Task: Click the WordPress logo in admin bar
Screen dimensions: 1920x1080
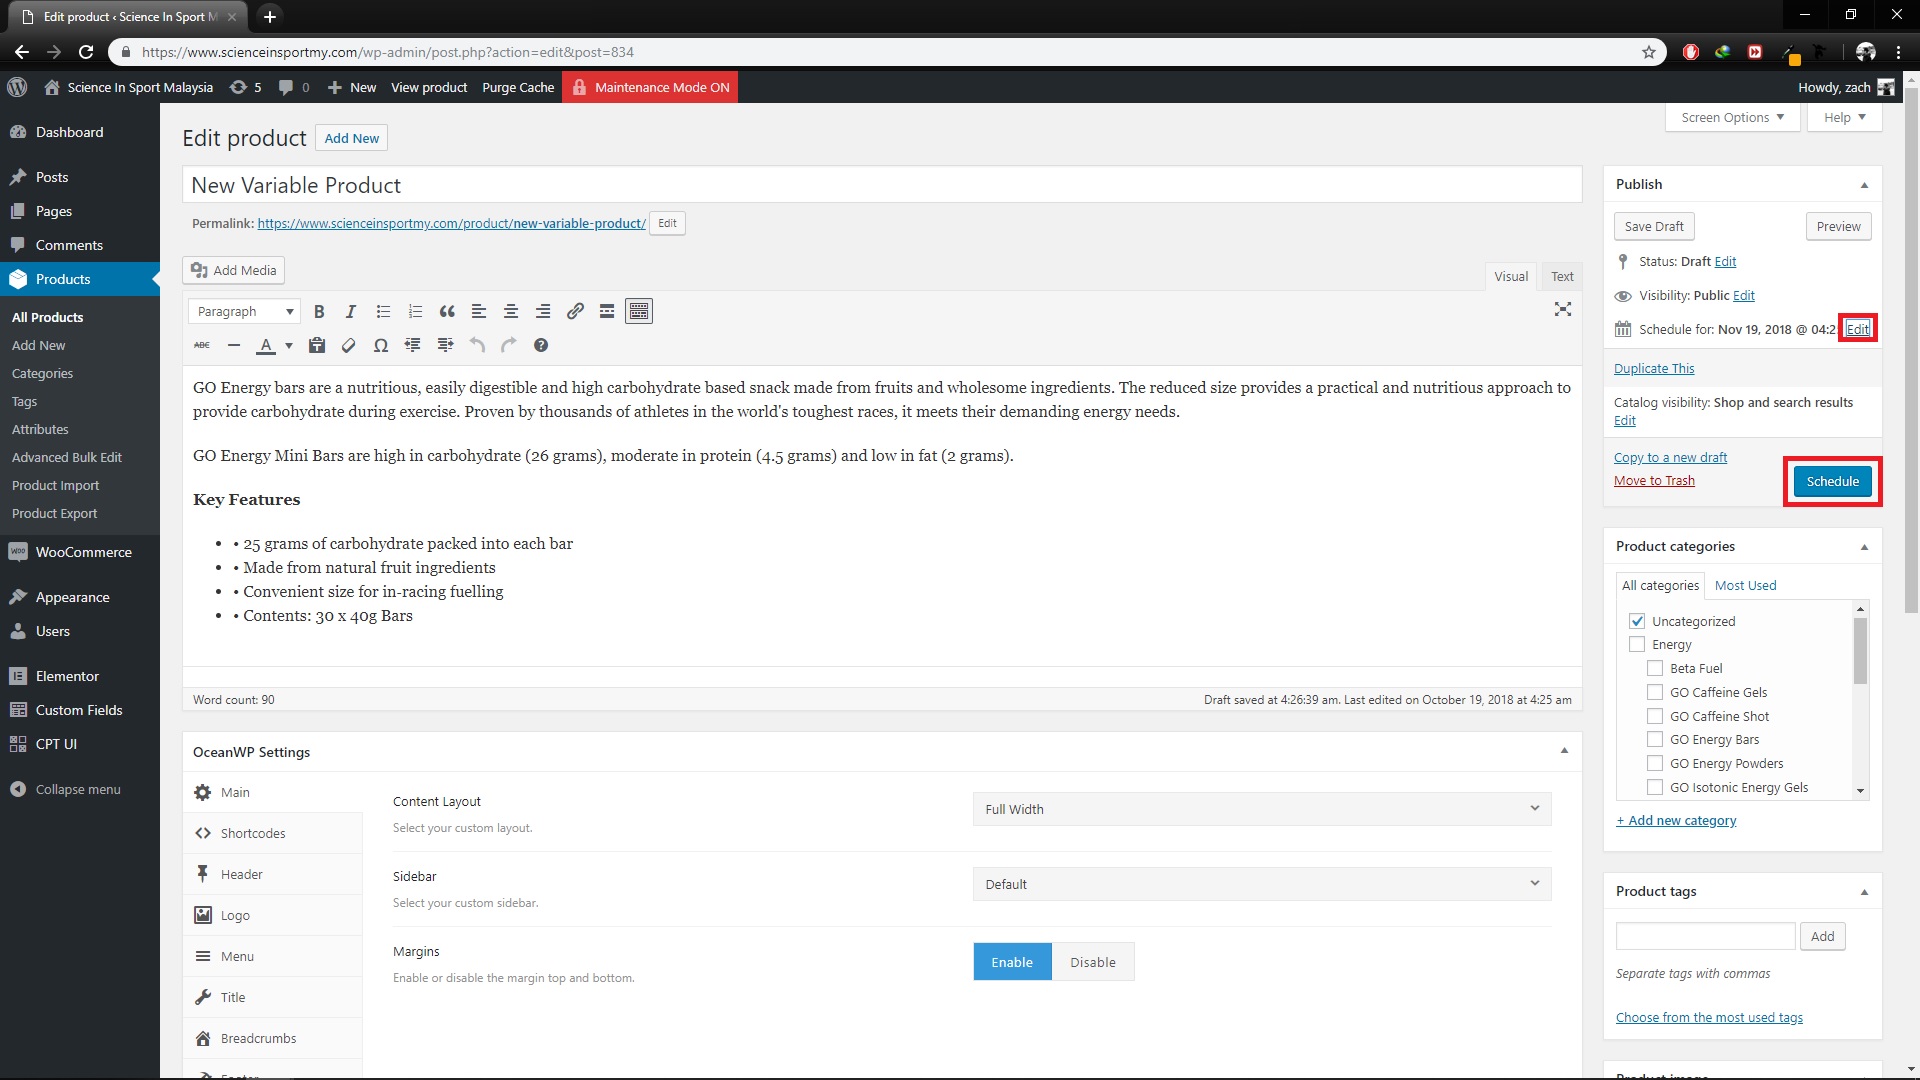Action: pos(17,88)
